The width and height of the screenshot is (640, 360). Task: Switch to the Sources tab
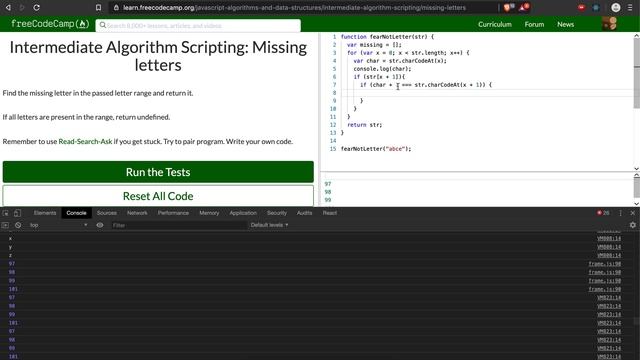click(107, 213)
